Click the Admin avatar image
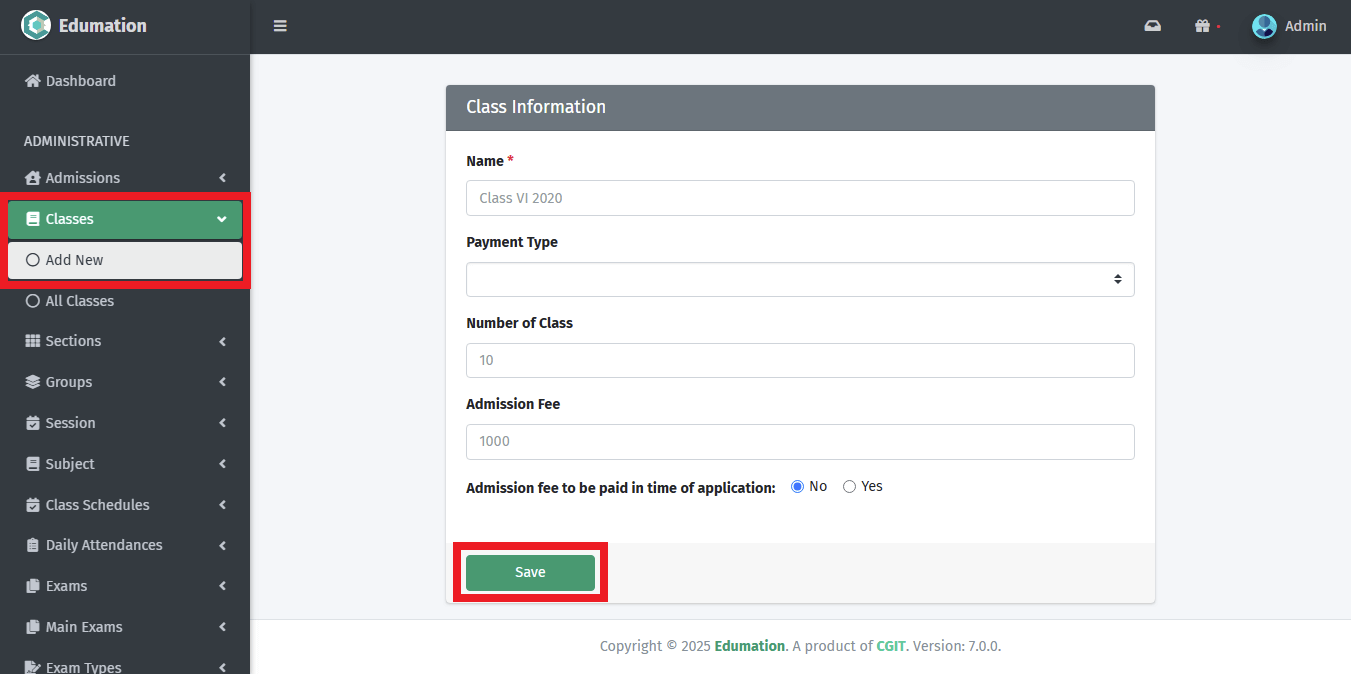Screen dimensions: 1351x674 tap(1264, 26)
